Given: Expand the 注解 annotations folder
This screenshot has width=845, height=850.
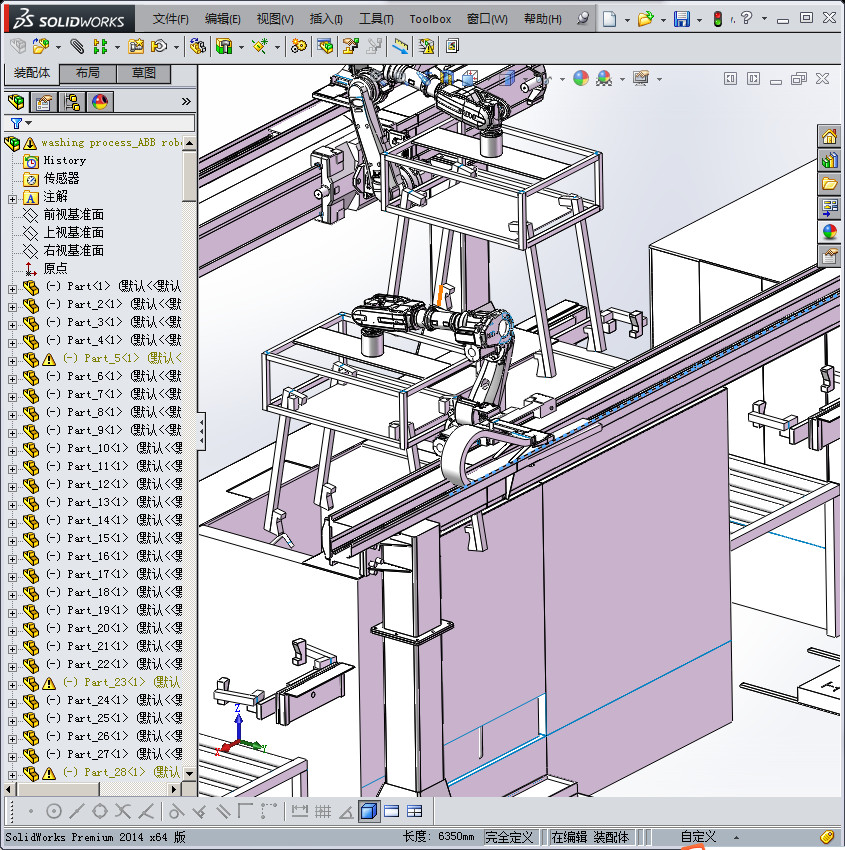Looking at the screenshot, I should 12,197.
